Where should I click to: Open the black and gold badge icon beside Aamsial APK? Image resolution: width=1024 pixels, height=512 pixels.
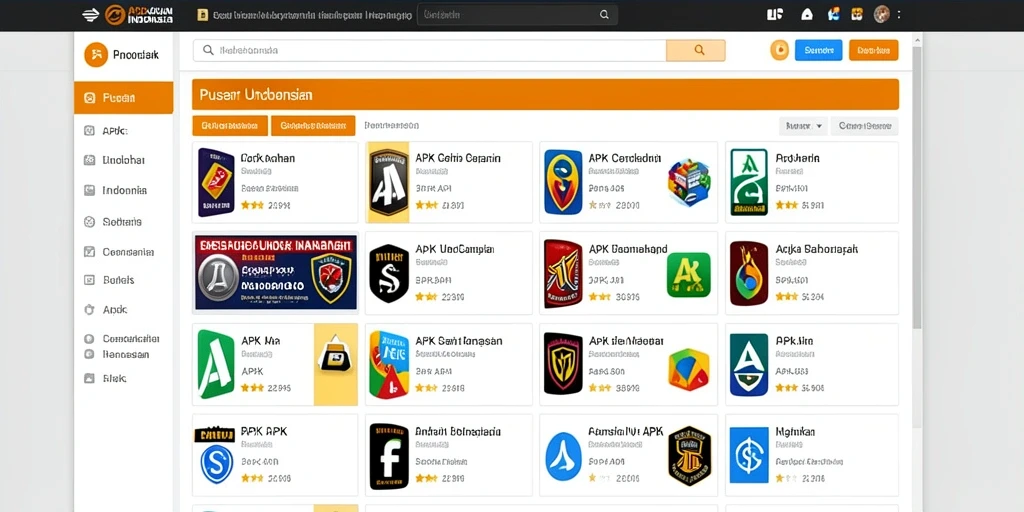pos(688,456)
